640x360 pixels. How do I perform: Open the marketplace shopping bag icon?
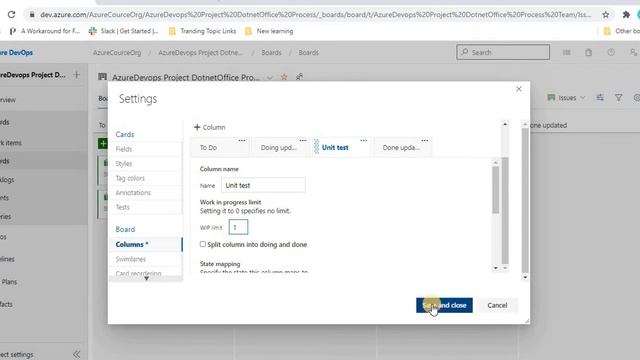(589, 52)
